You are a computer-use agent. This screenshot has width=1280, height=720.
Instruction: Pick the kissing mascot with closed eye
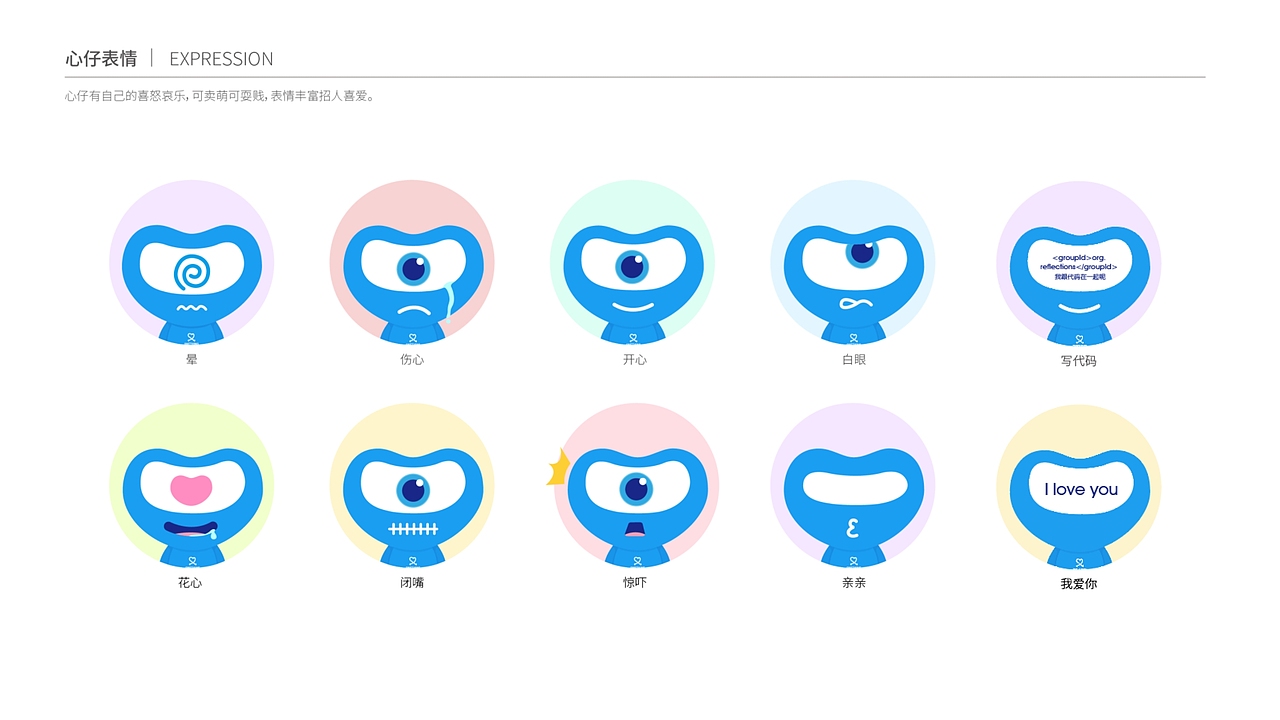click(x=853, y=485)
